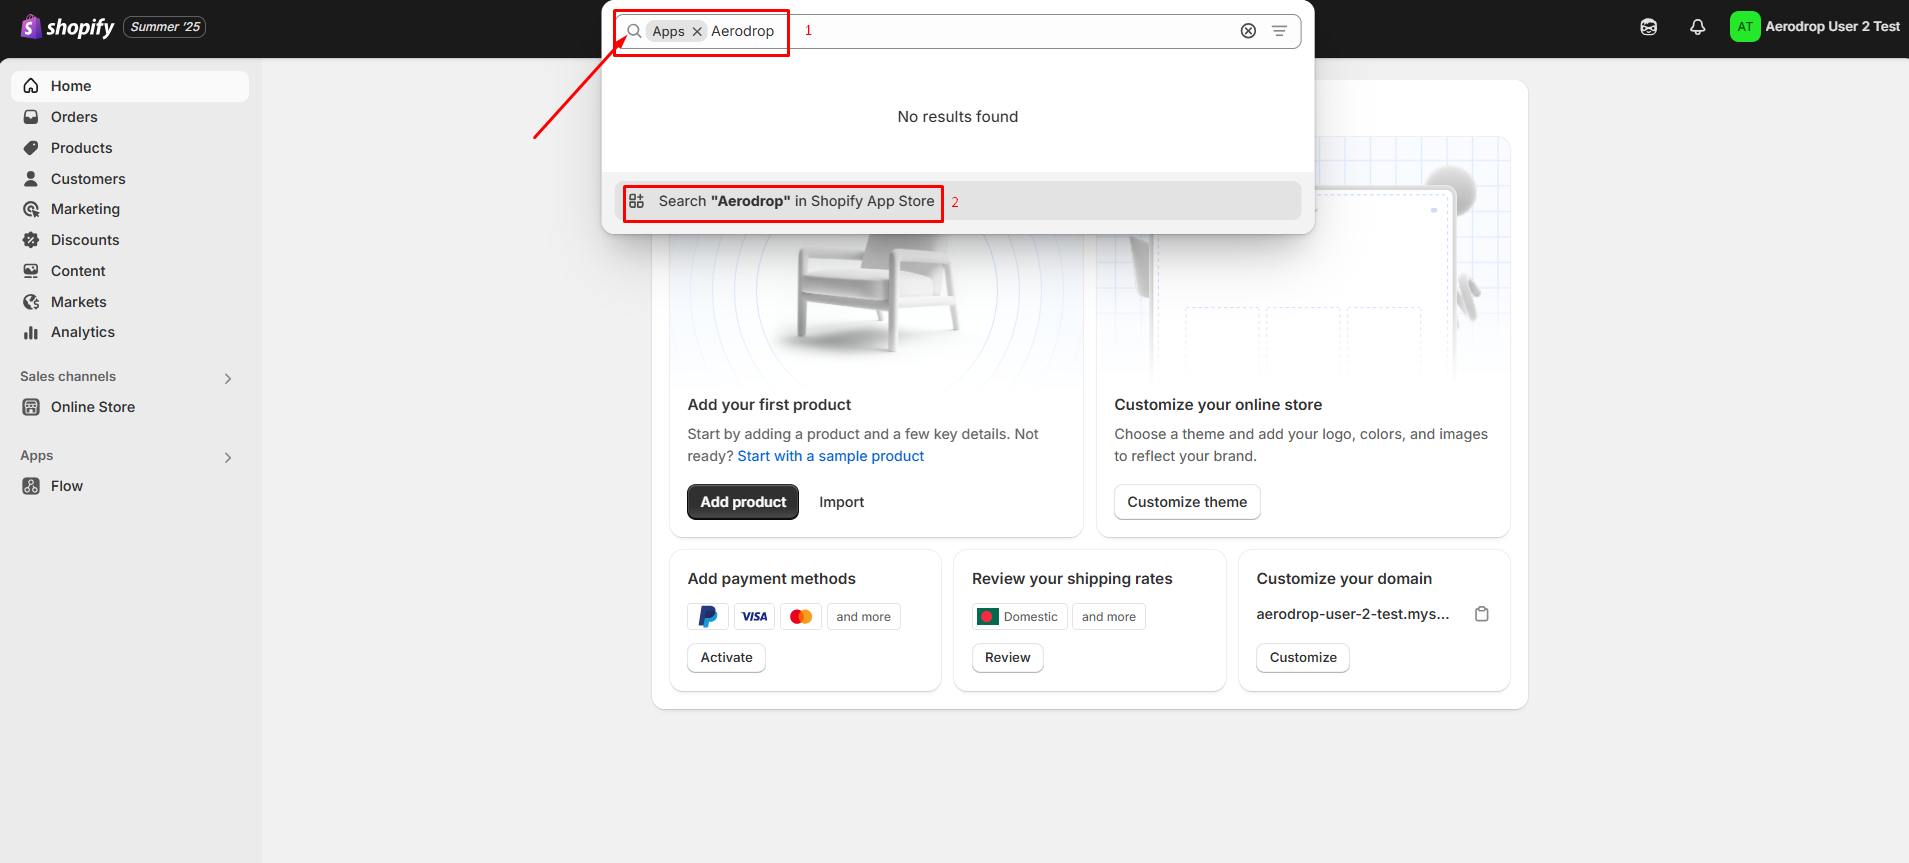
Task: Review shipping rates
Action: (1007, 657)
